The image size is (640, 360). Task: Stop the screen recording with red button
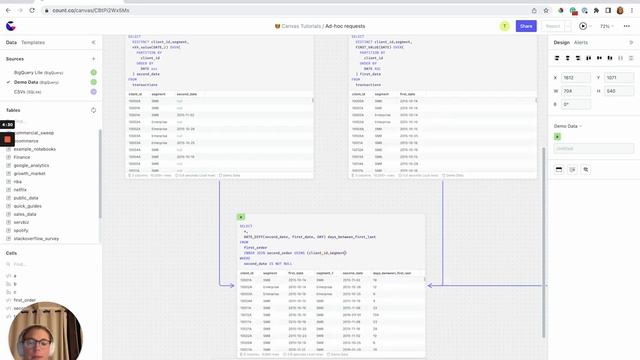[x=7, y=140]
